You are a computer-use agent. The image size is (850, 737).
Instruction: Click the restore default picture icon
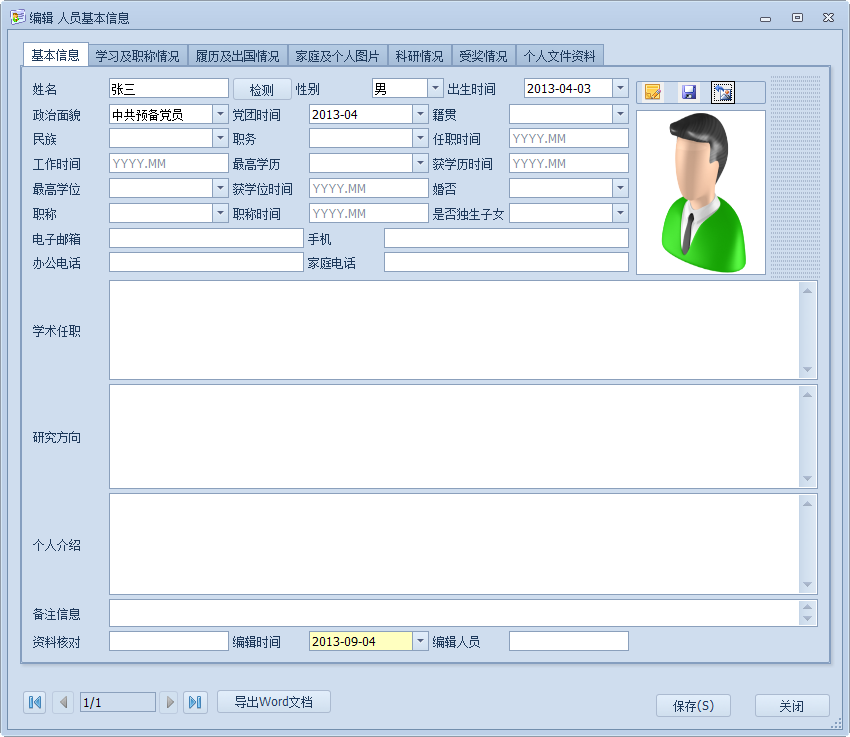(723, 92)
